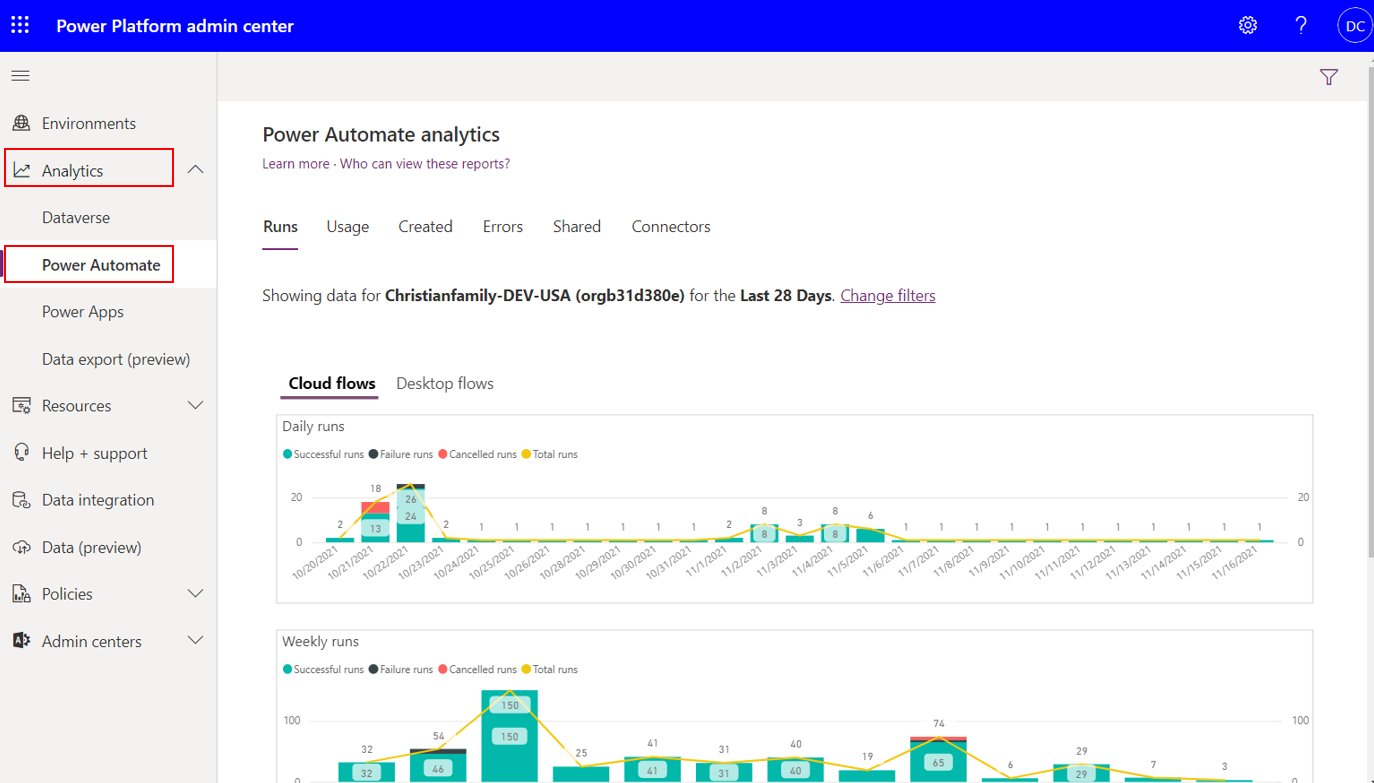Screen dimensions: 1374x783
Task: Open the Policies section icon
Action: (x=20, y=593)
